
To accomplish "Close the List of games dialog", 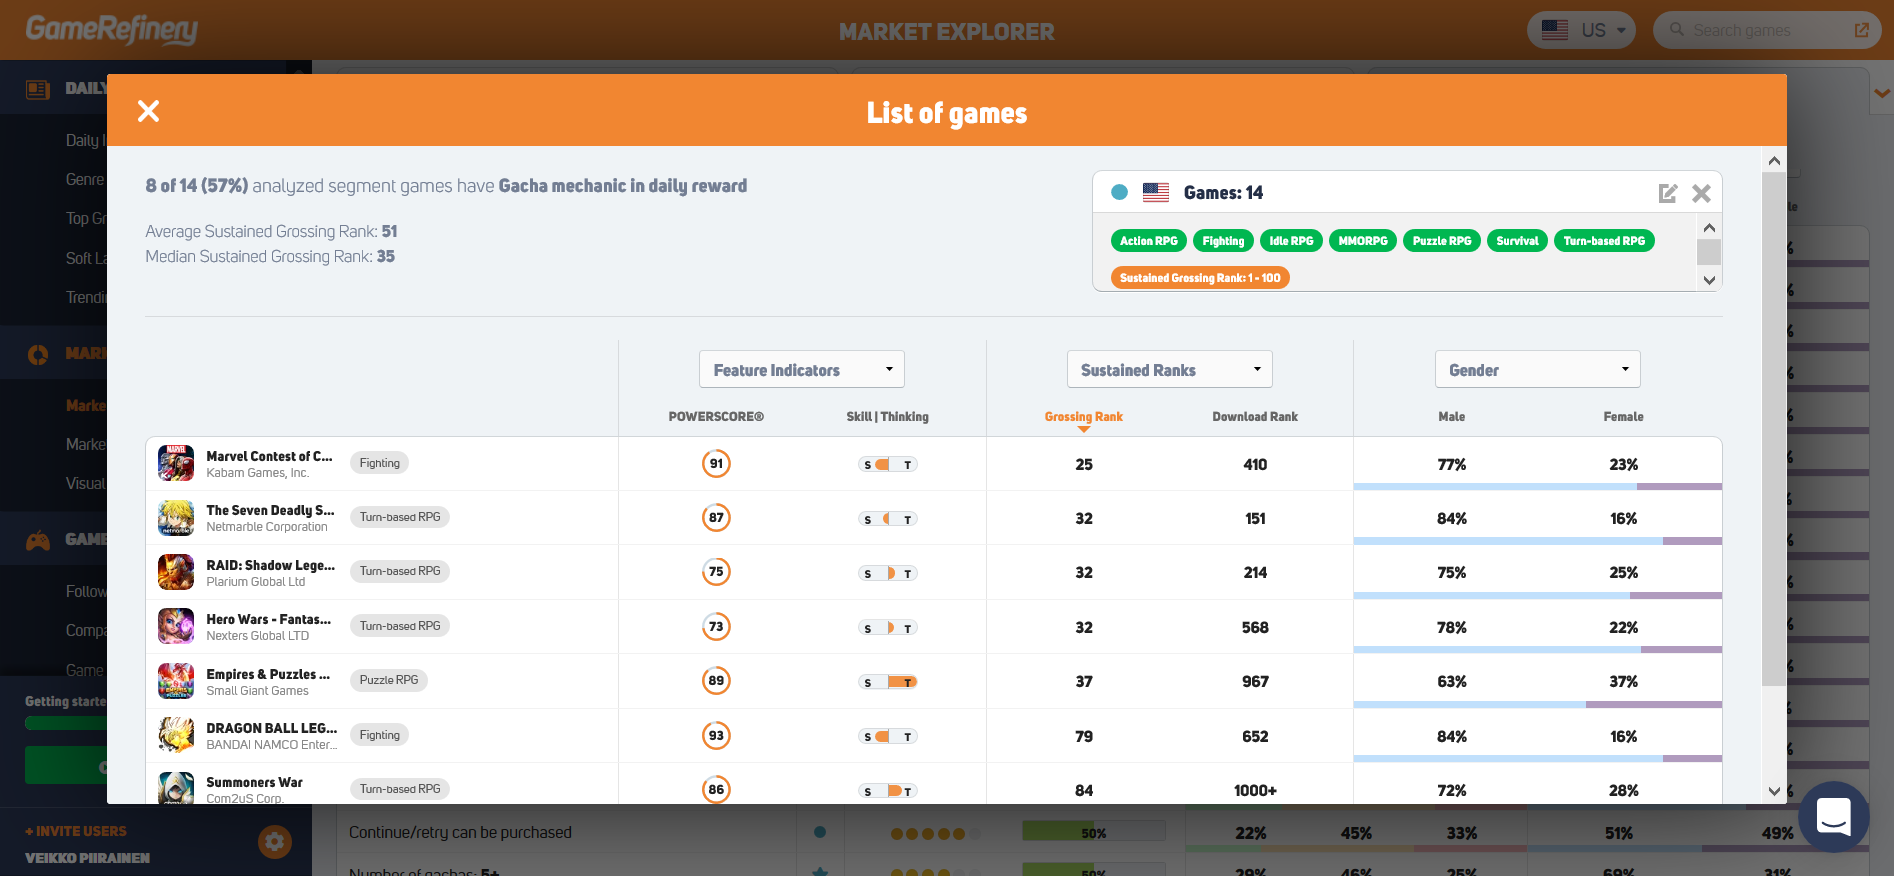I will (x=148, y=111).
